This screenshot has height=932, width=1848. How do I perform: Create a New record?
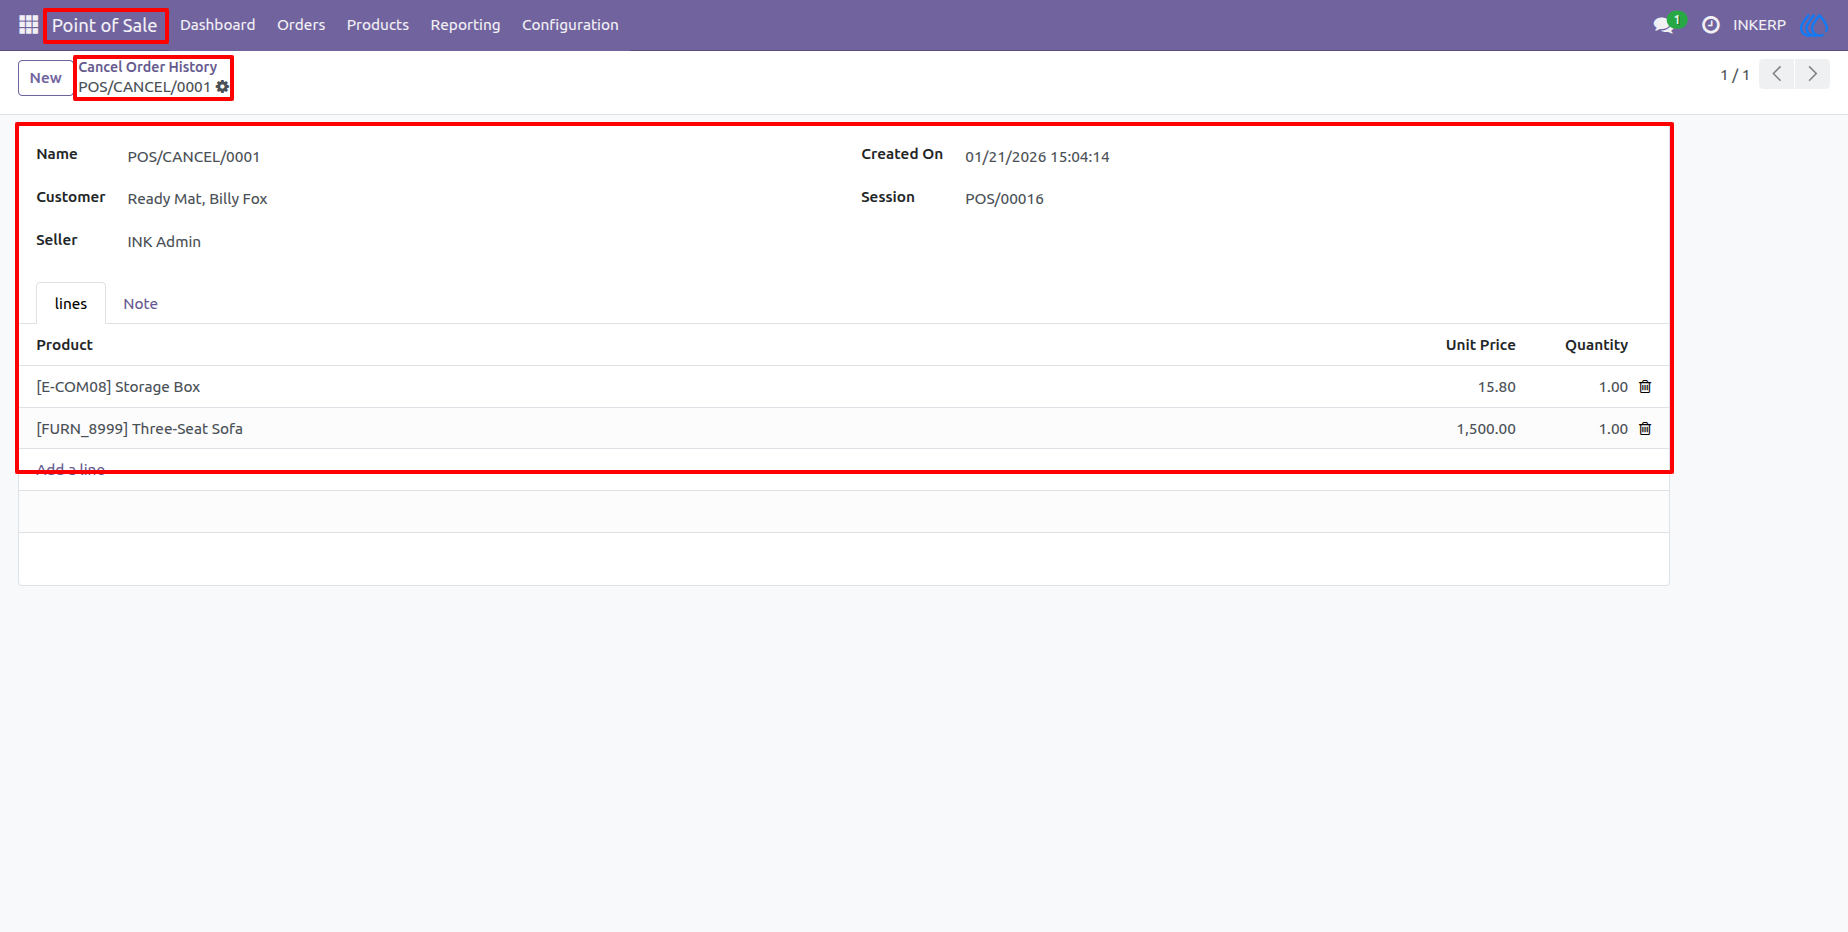tap(46, 78)
